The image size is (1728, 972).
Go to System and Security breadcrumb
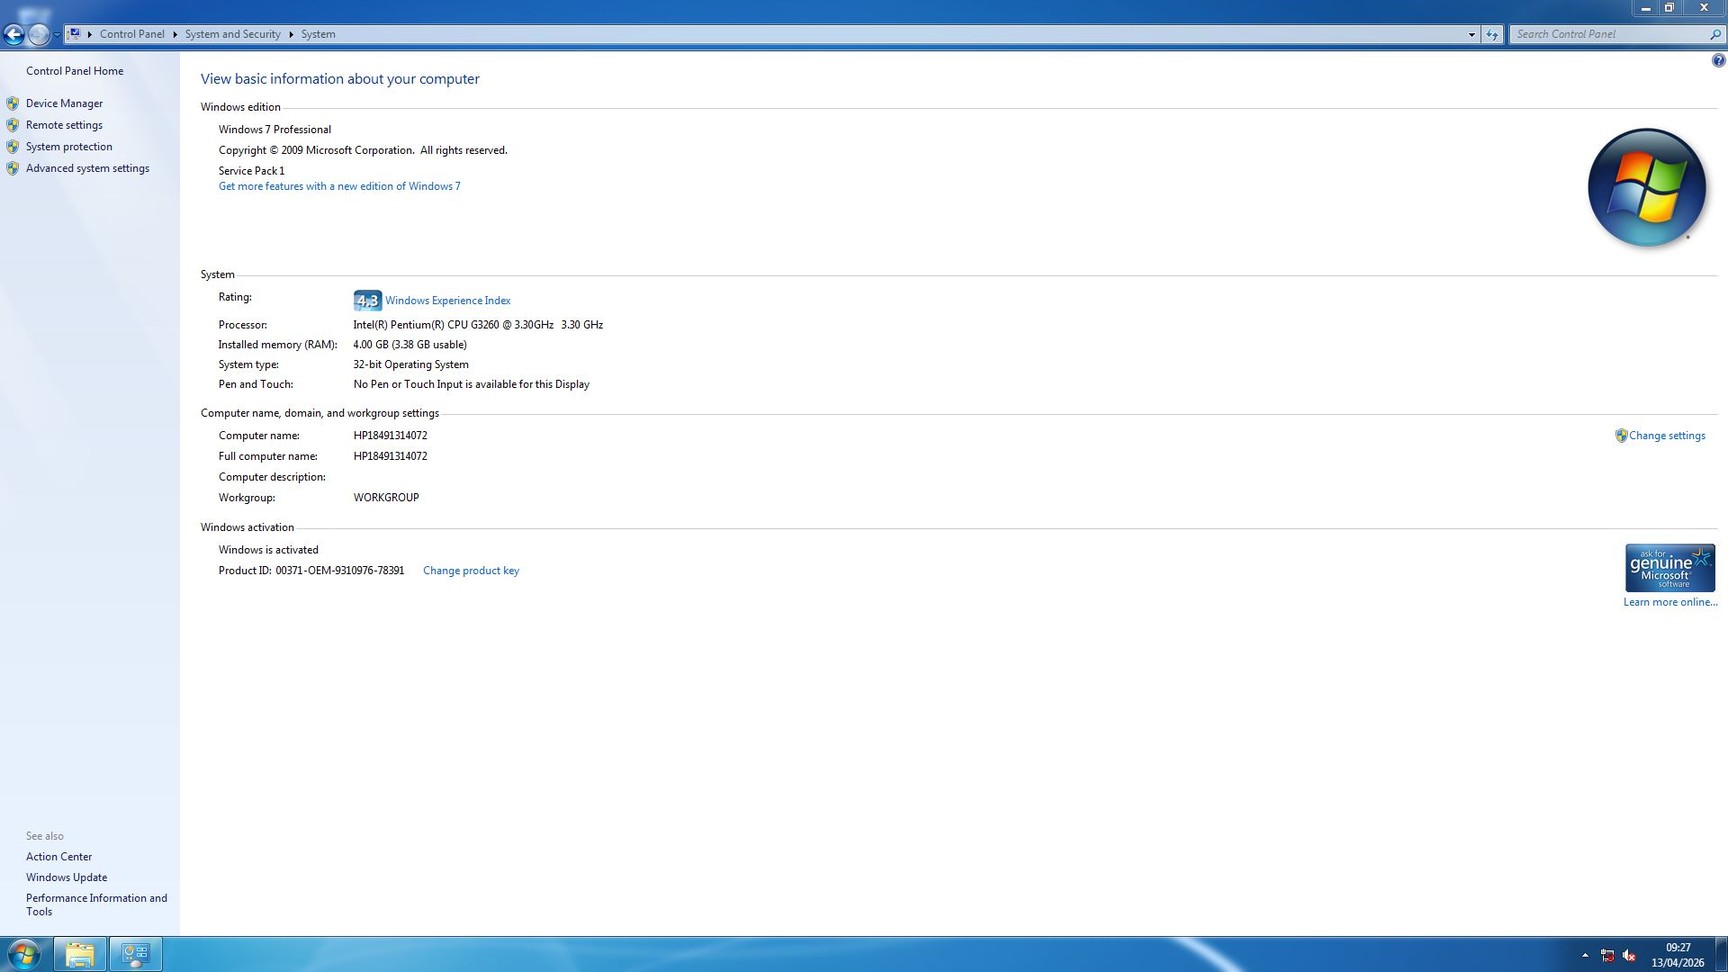tap(232, 34)
